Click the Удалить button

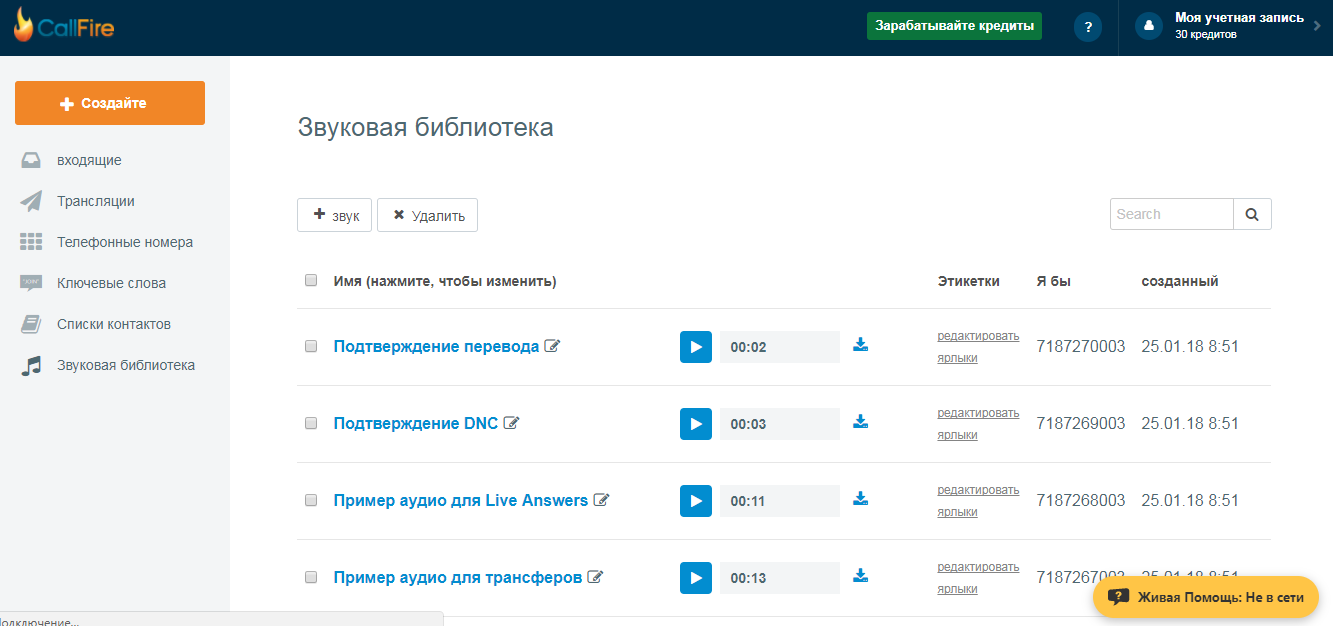[427, 215]
